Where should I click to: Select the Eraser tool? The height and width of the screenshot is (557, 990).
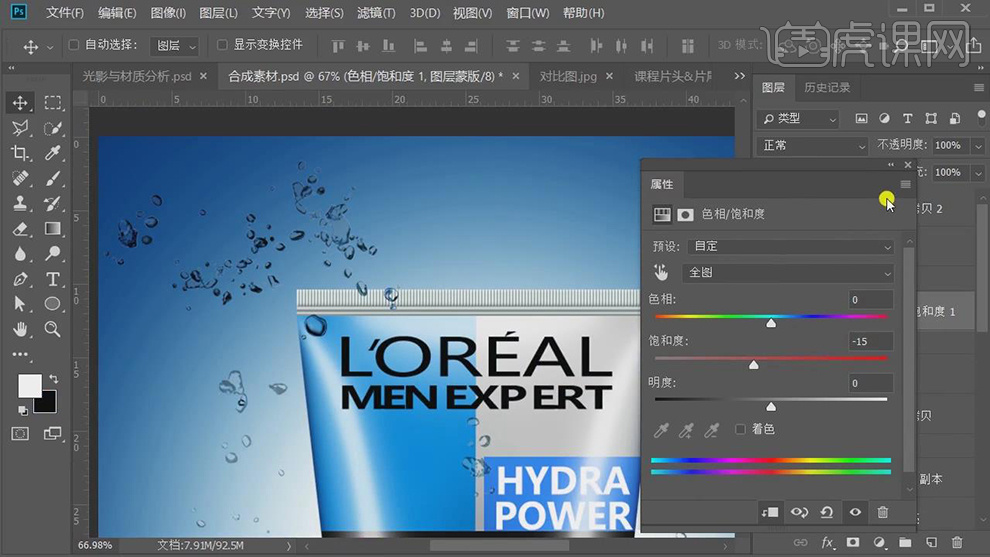(20, 229)
